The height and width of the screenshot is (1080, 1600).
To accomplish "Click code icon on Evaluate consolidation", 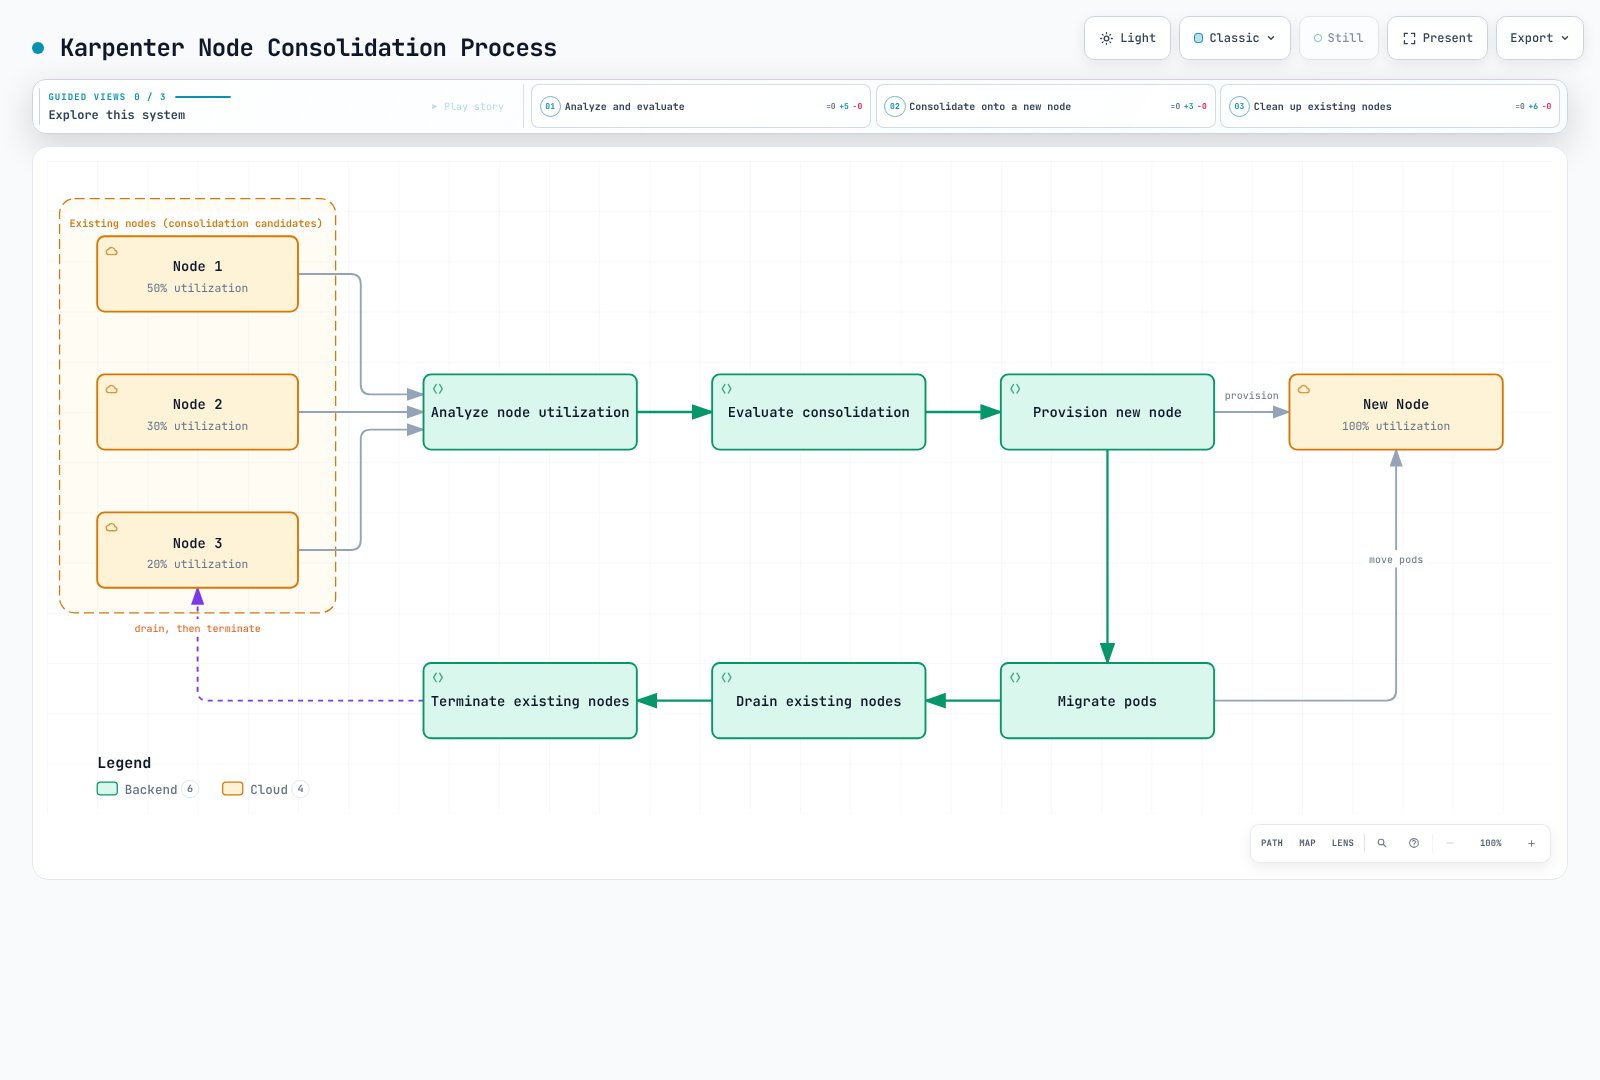I will tap(727, 389).
